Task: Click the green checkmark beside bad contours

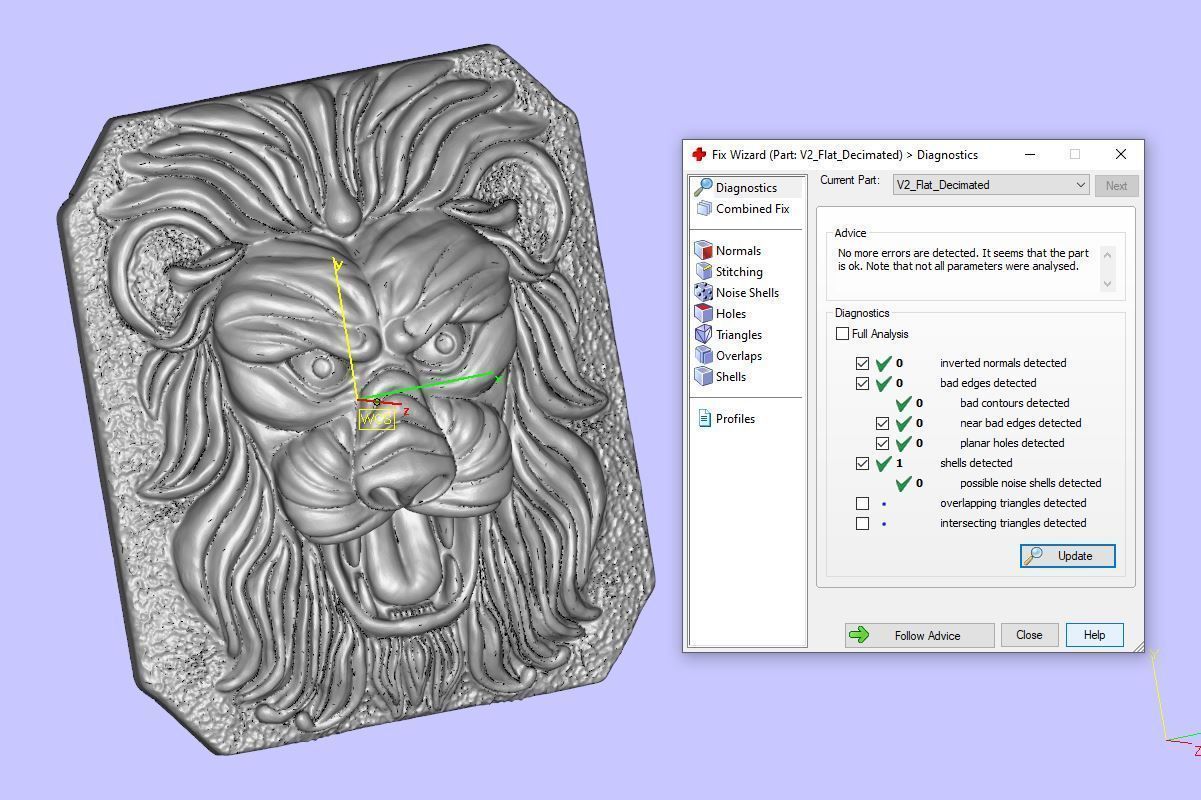Action: point(903,403)
